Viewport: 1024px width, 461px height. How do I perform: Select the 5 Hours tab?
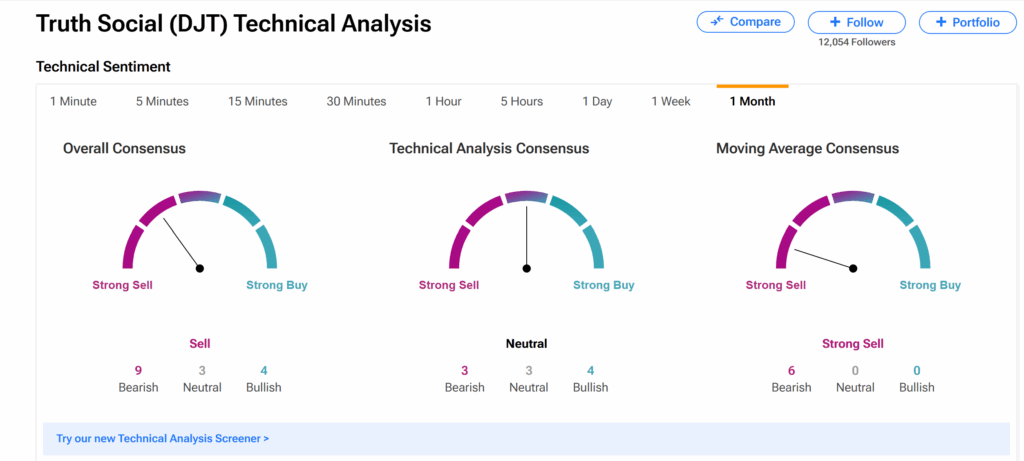[522, 101]
